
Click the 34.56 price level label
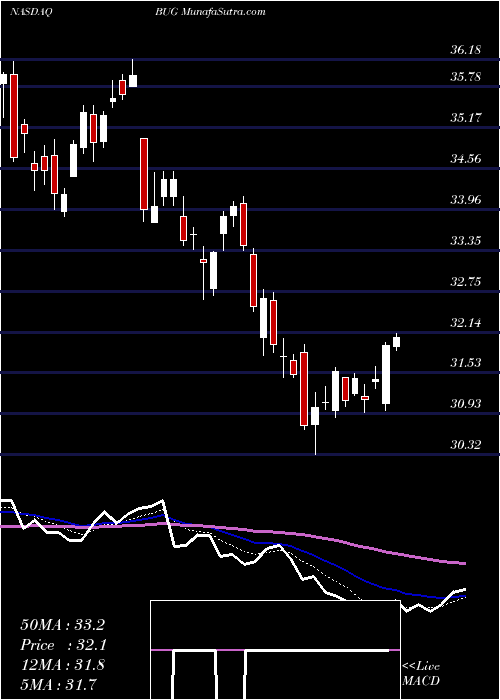pos(466,158)
